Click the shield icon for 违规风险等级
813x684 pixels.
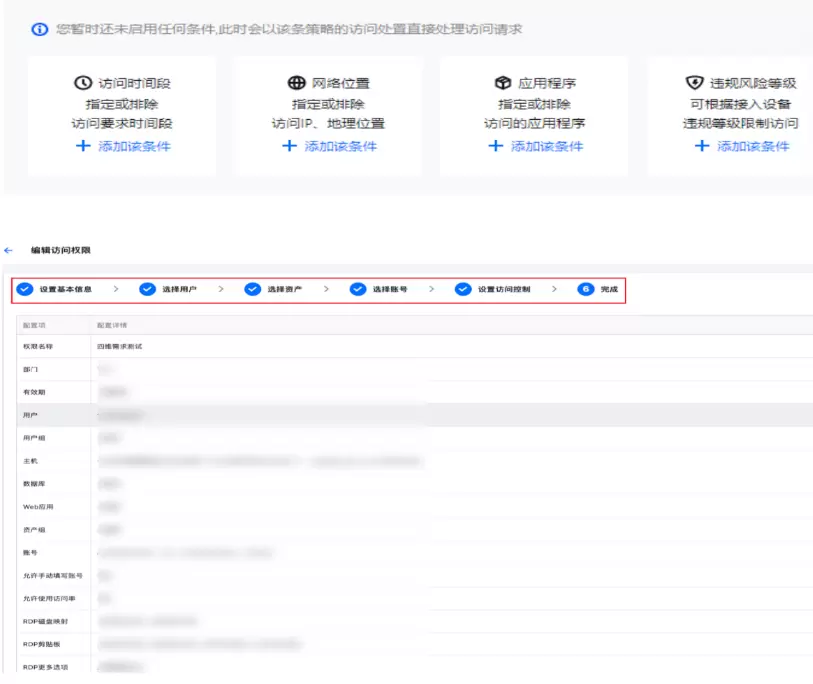click(694, 83)
